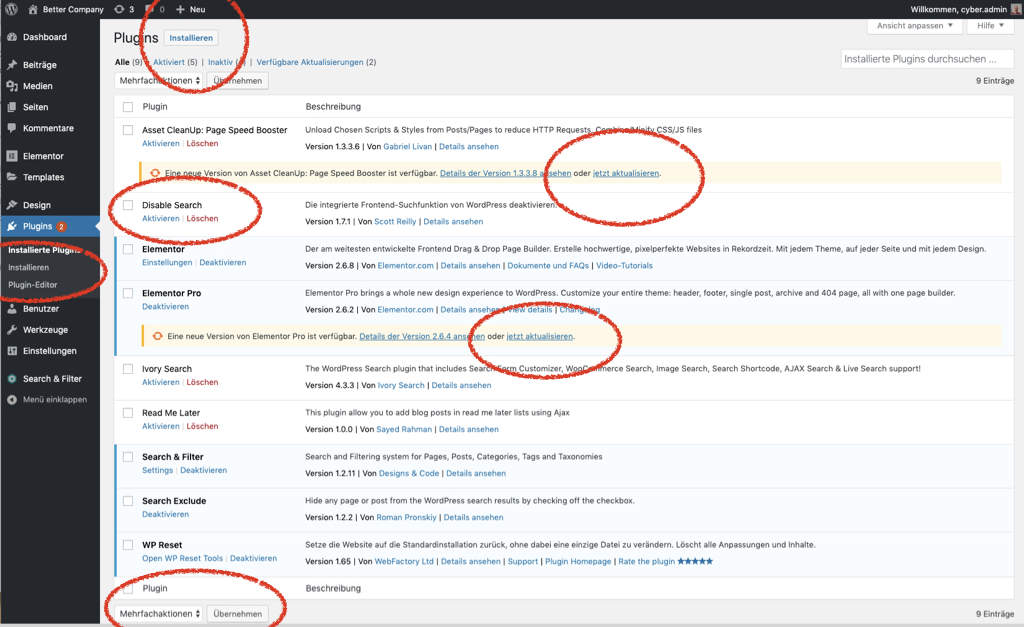The height and width of the screenshot is (627, 1024).
Task: Check the Search & Filter plugin checkbox
Action: (x=128, y=457)
